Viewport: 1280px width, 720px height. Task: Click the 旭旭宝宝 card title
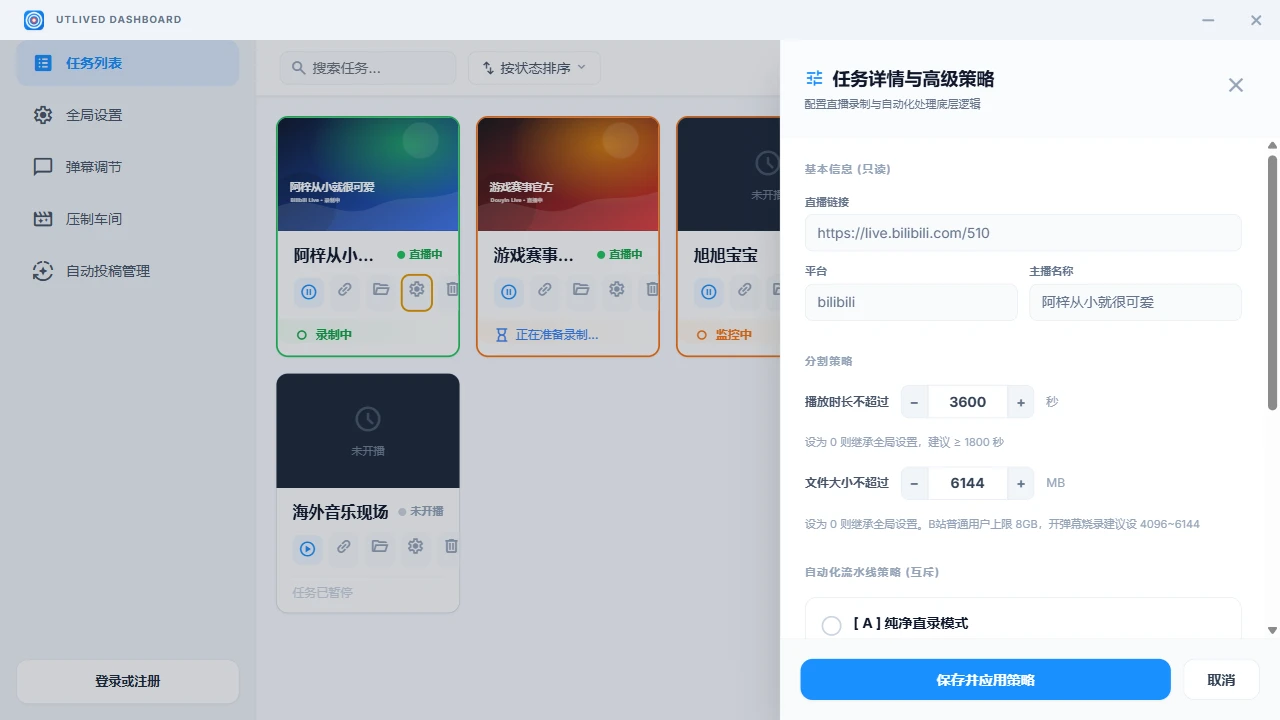726,256
